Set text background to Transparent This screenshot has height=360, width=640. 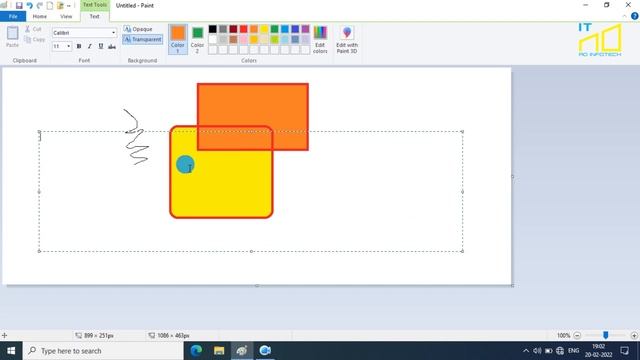point(142,39)
